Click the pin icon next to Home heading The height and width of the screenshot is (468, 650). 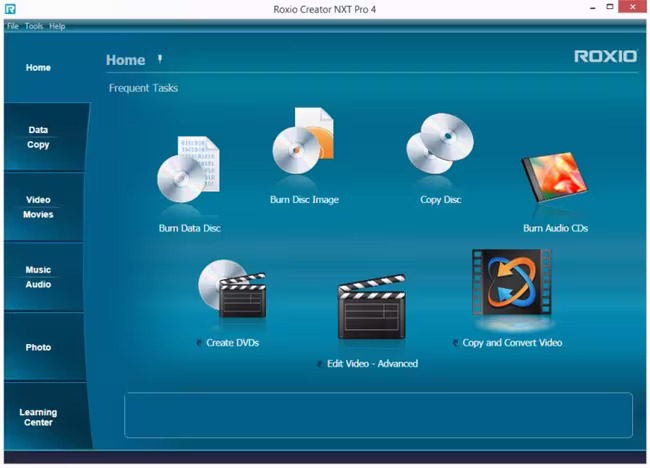click(x=160, y=60)
